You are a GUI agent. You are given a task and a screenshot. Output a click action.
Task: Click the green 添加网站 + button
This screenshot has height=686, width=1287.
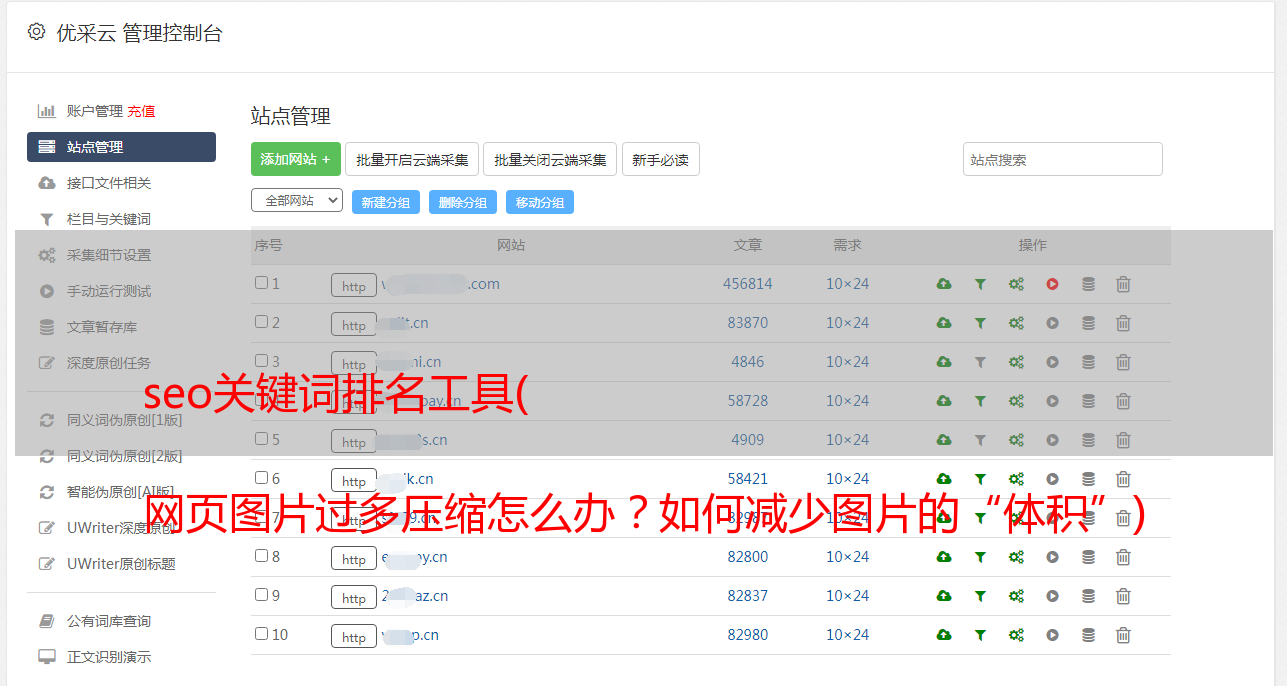(296, 159)
